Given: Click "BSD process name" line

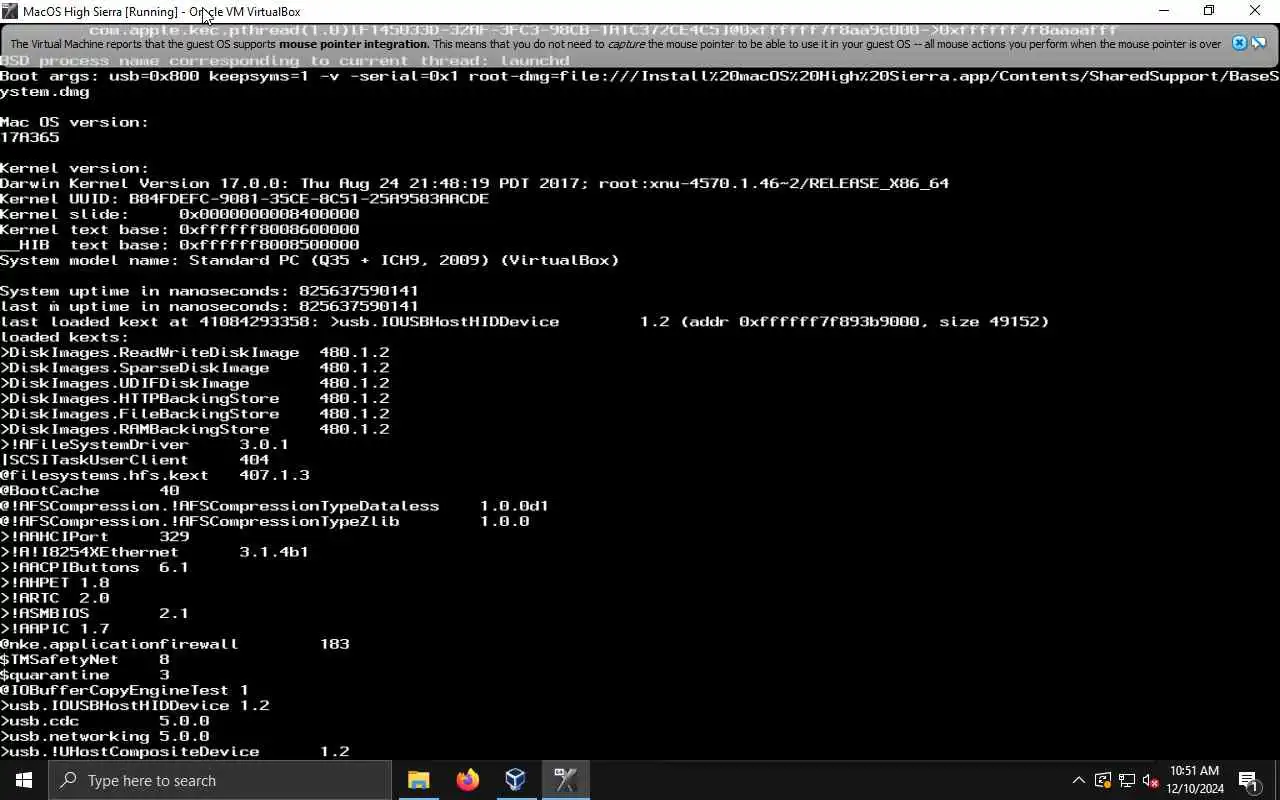Looking at the screenshot, I should pyautogui.click(x=284, y=61).
